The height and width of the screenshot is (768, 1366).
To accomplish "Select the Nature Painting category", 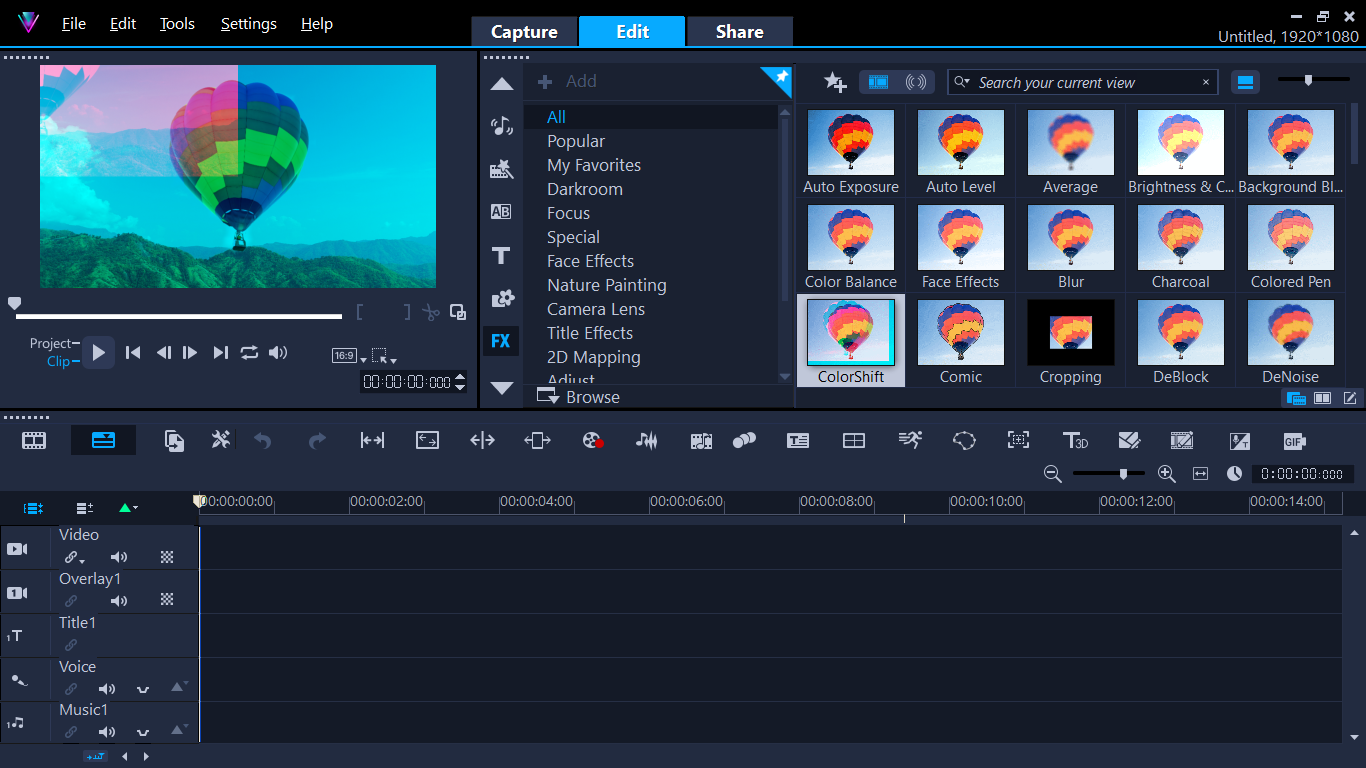I will point(606,285).
